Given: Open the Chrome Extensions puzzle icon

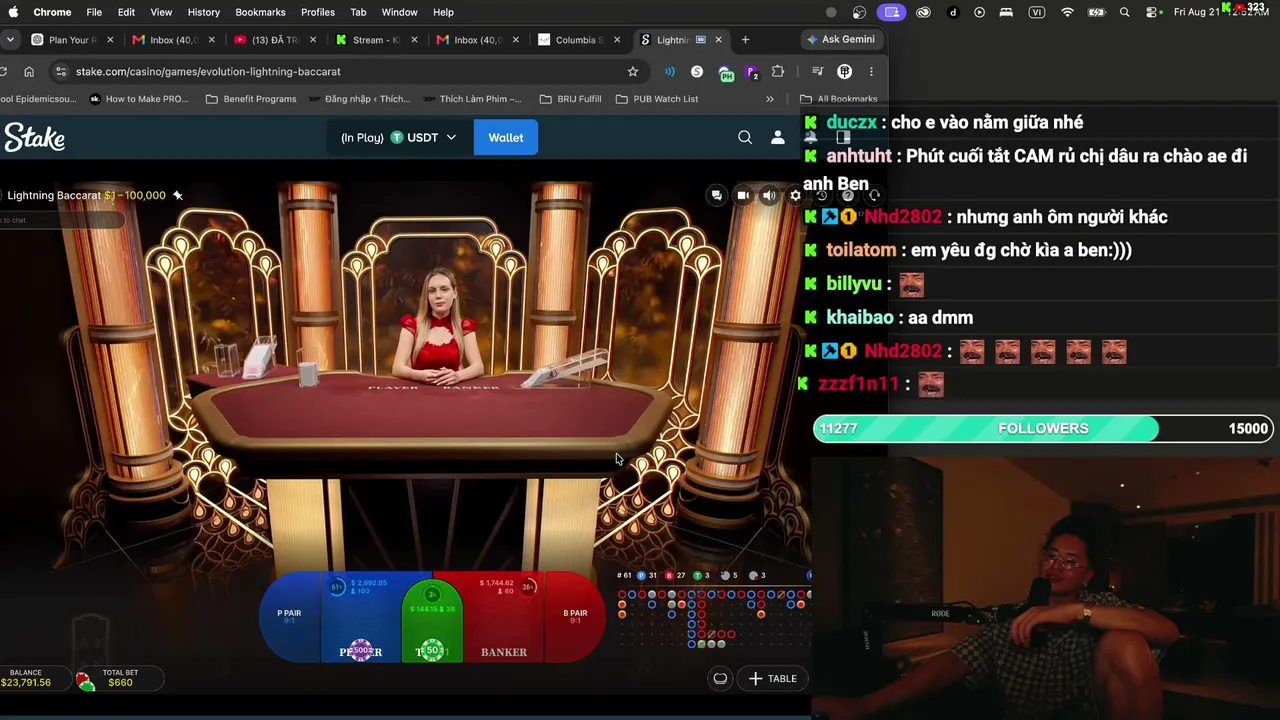Looking at the screenshot, I should coord(778,71).
